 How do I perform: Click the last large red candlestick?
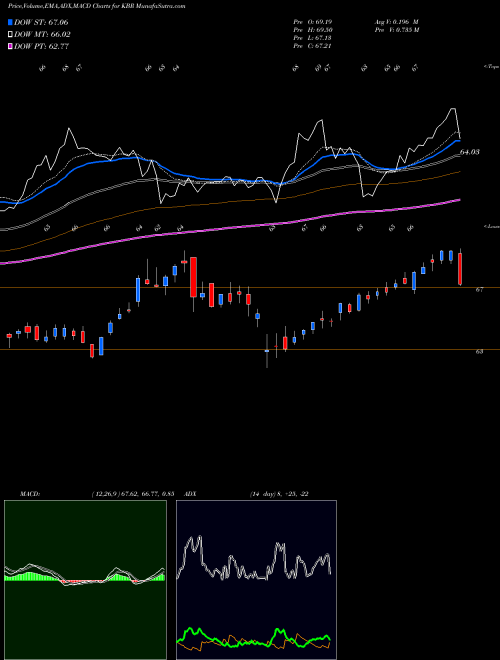(460, 268)
